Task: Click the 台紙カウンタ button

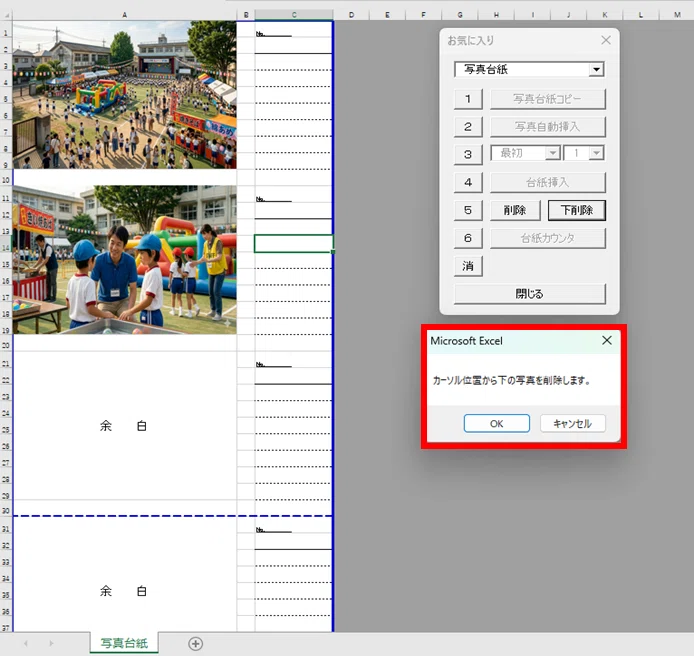Action: [x=547, y=238]
